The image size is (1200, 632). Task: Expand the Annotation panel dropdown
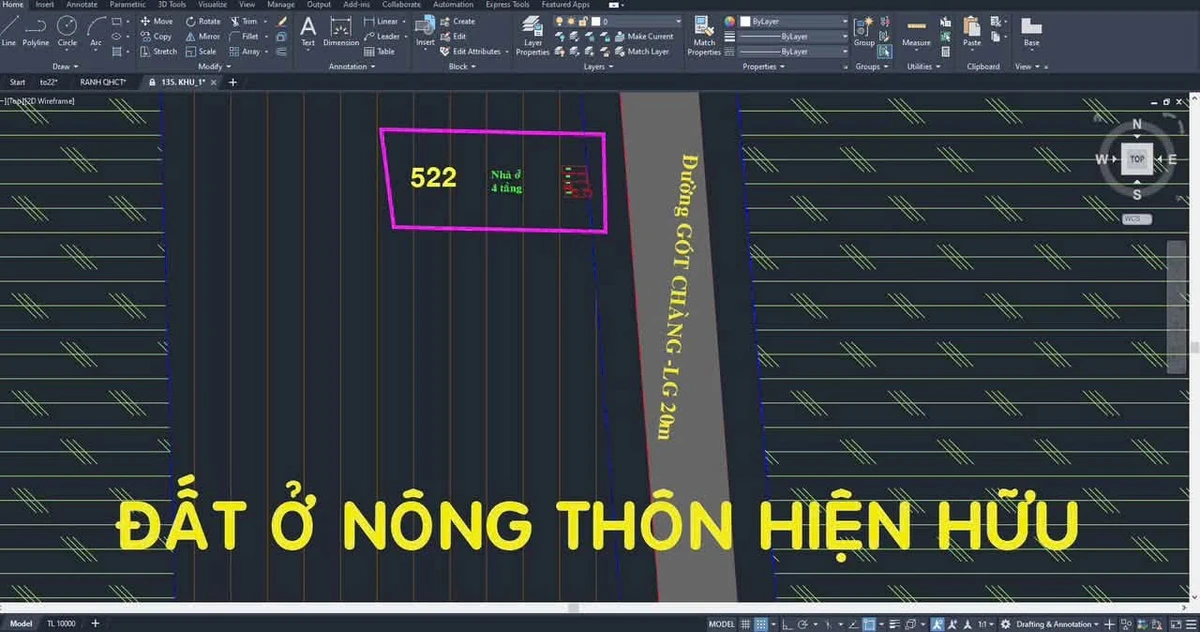[352, 66]
